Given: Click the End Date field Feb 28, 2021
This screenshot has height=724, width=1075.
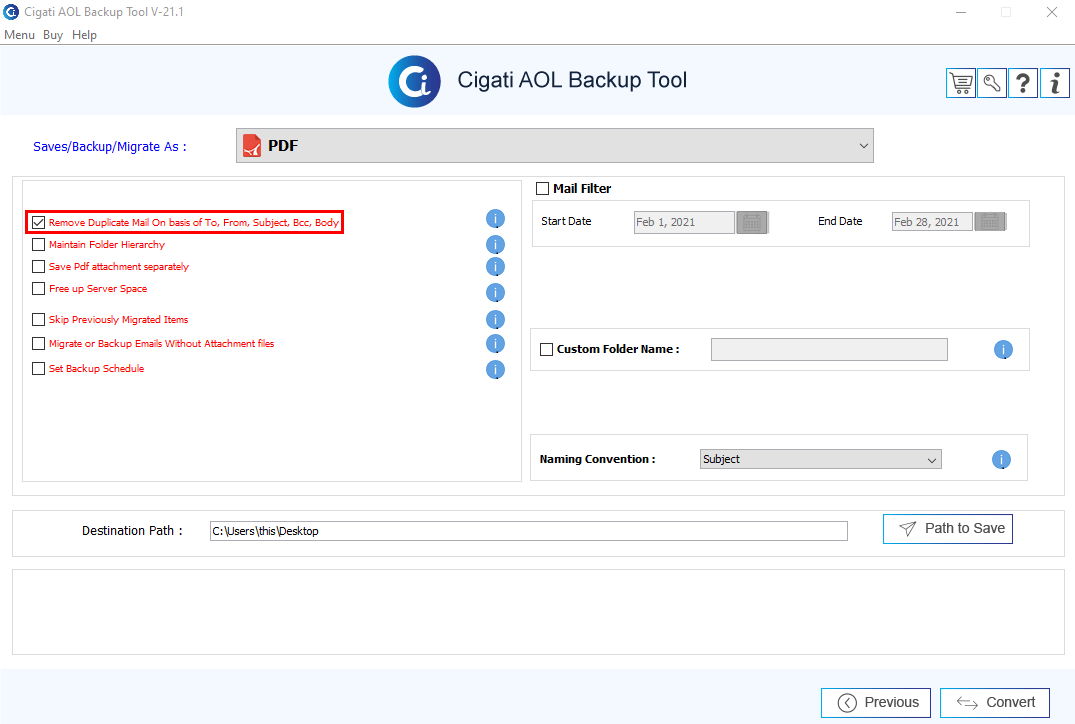Looking at the screenshot, I should tap(932, 222).
